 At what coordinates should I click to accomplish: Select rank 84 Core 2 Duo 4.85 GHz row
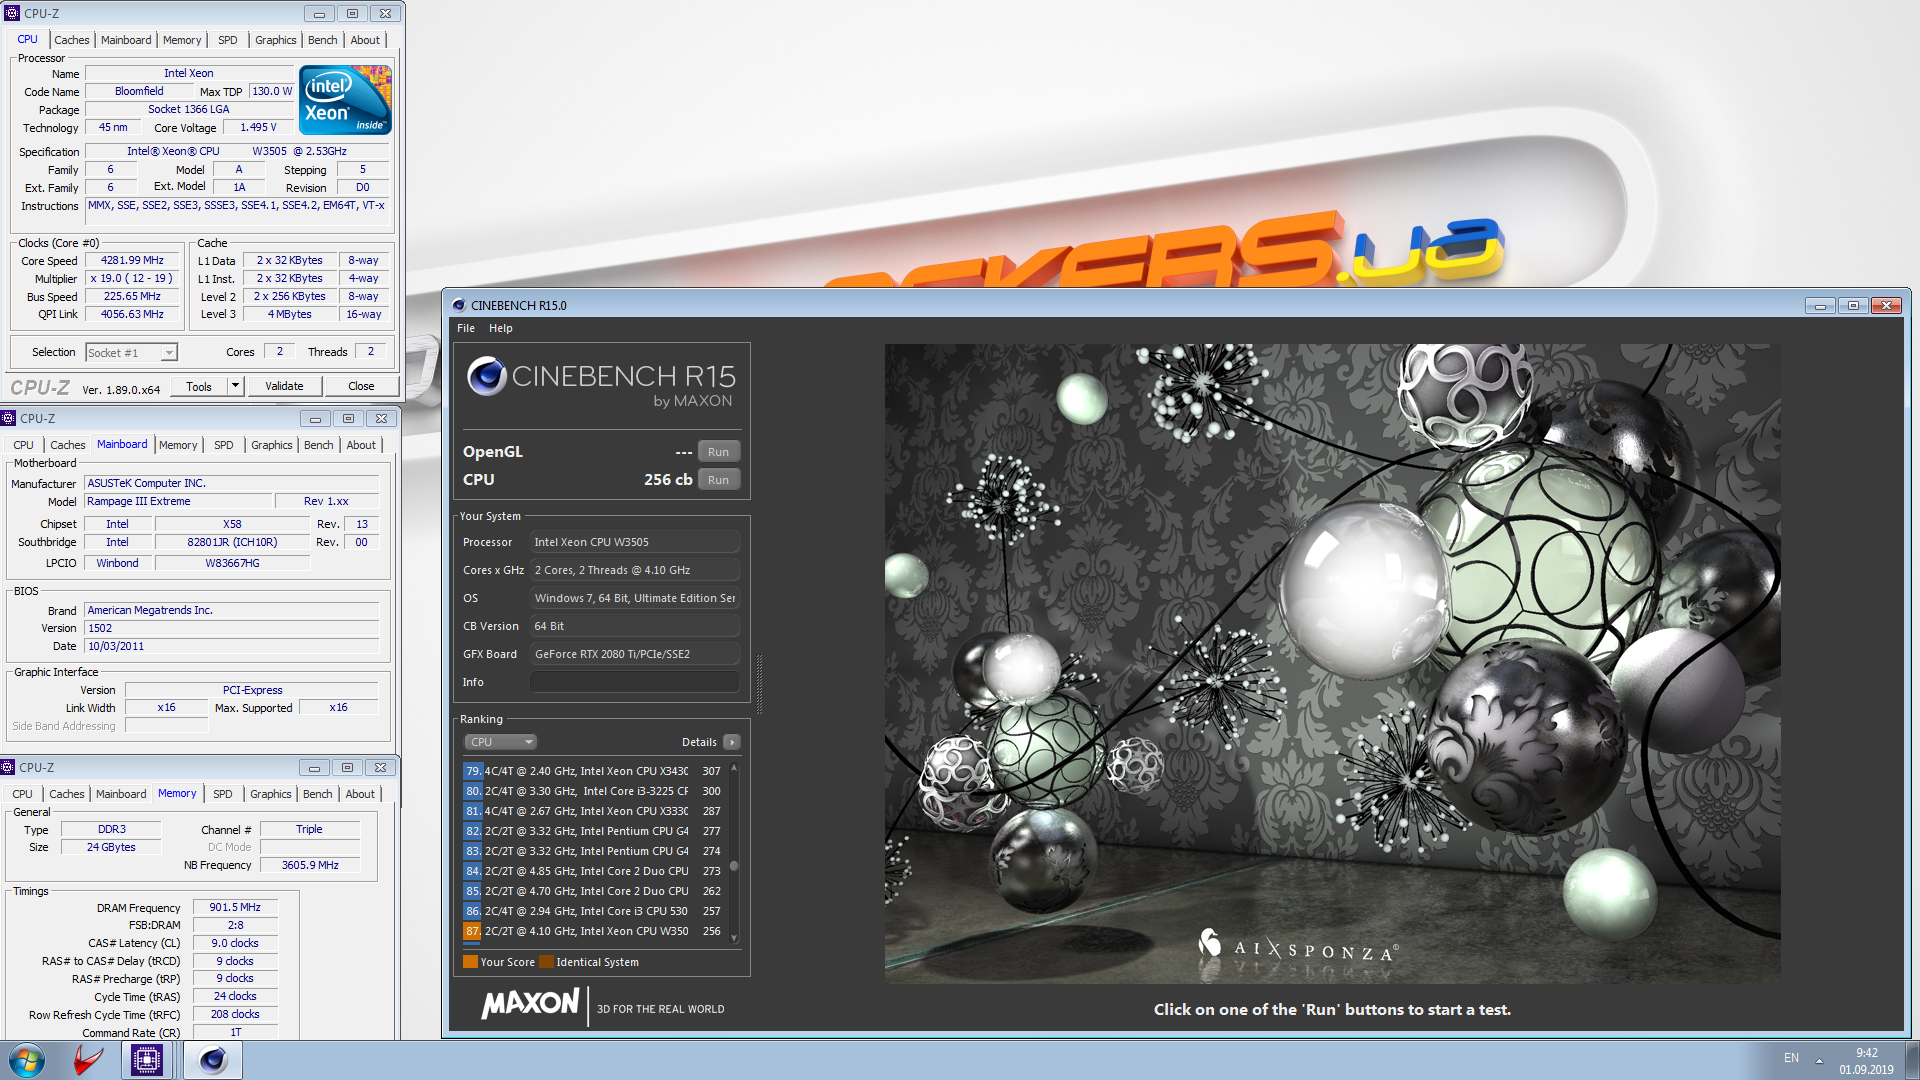pos(595,871)
